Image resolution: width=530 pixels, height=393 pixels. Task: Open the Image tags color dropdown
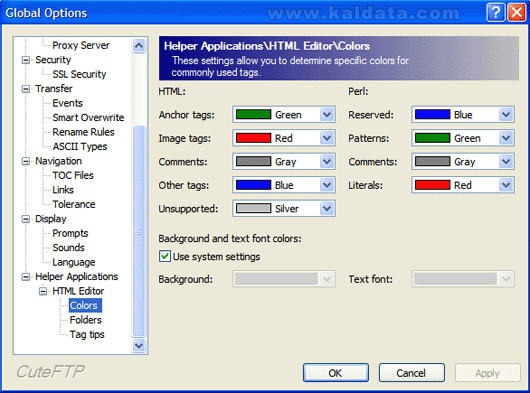[327, 138]
